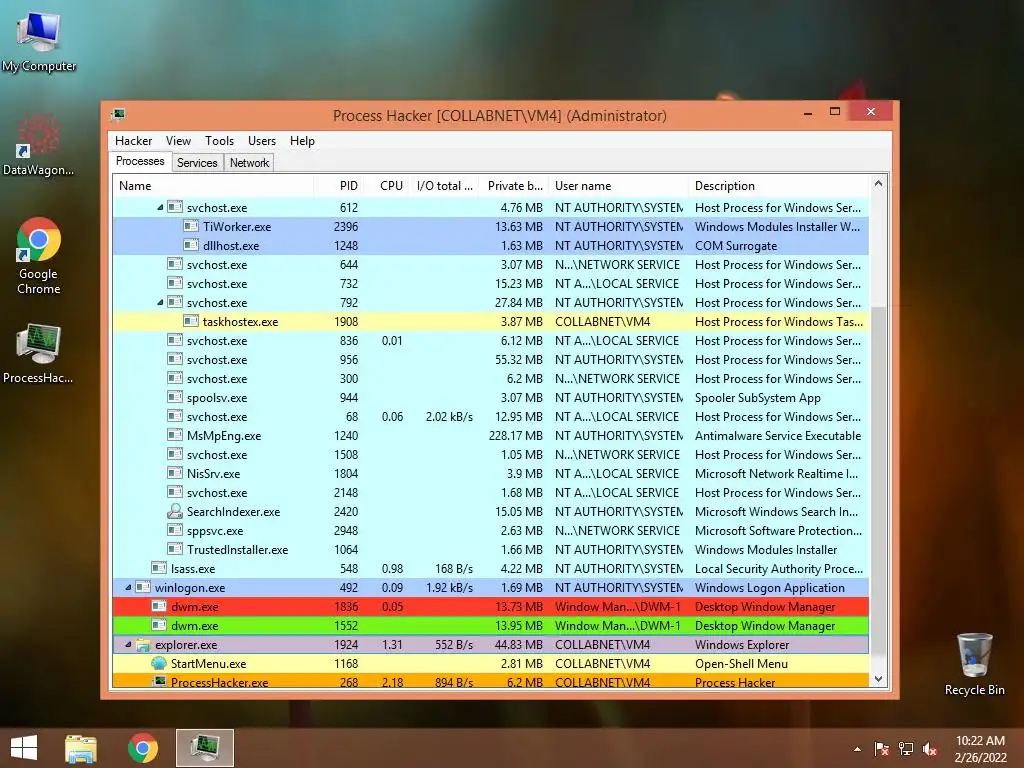This screenshot has height=768, width=1024.
Task: Open File Explorer from taskbar
Action: point(81,748)
